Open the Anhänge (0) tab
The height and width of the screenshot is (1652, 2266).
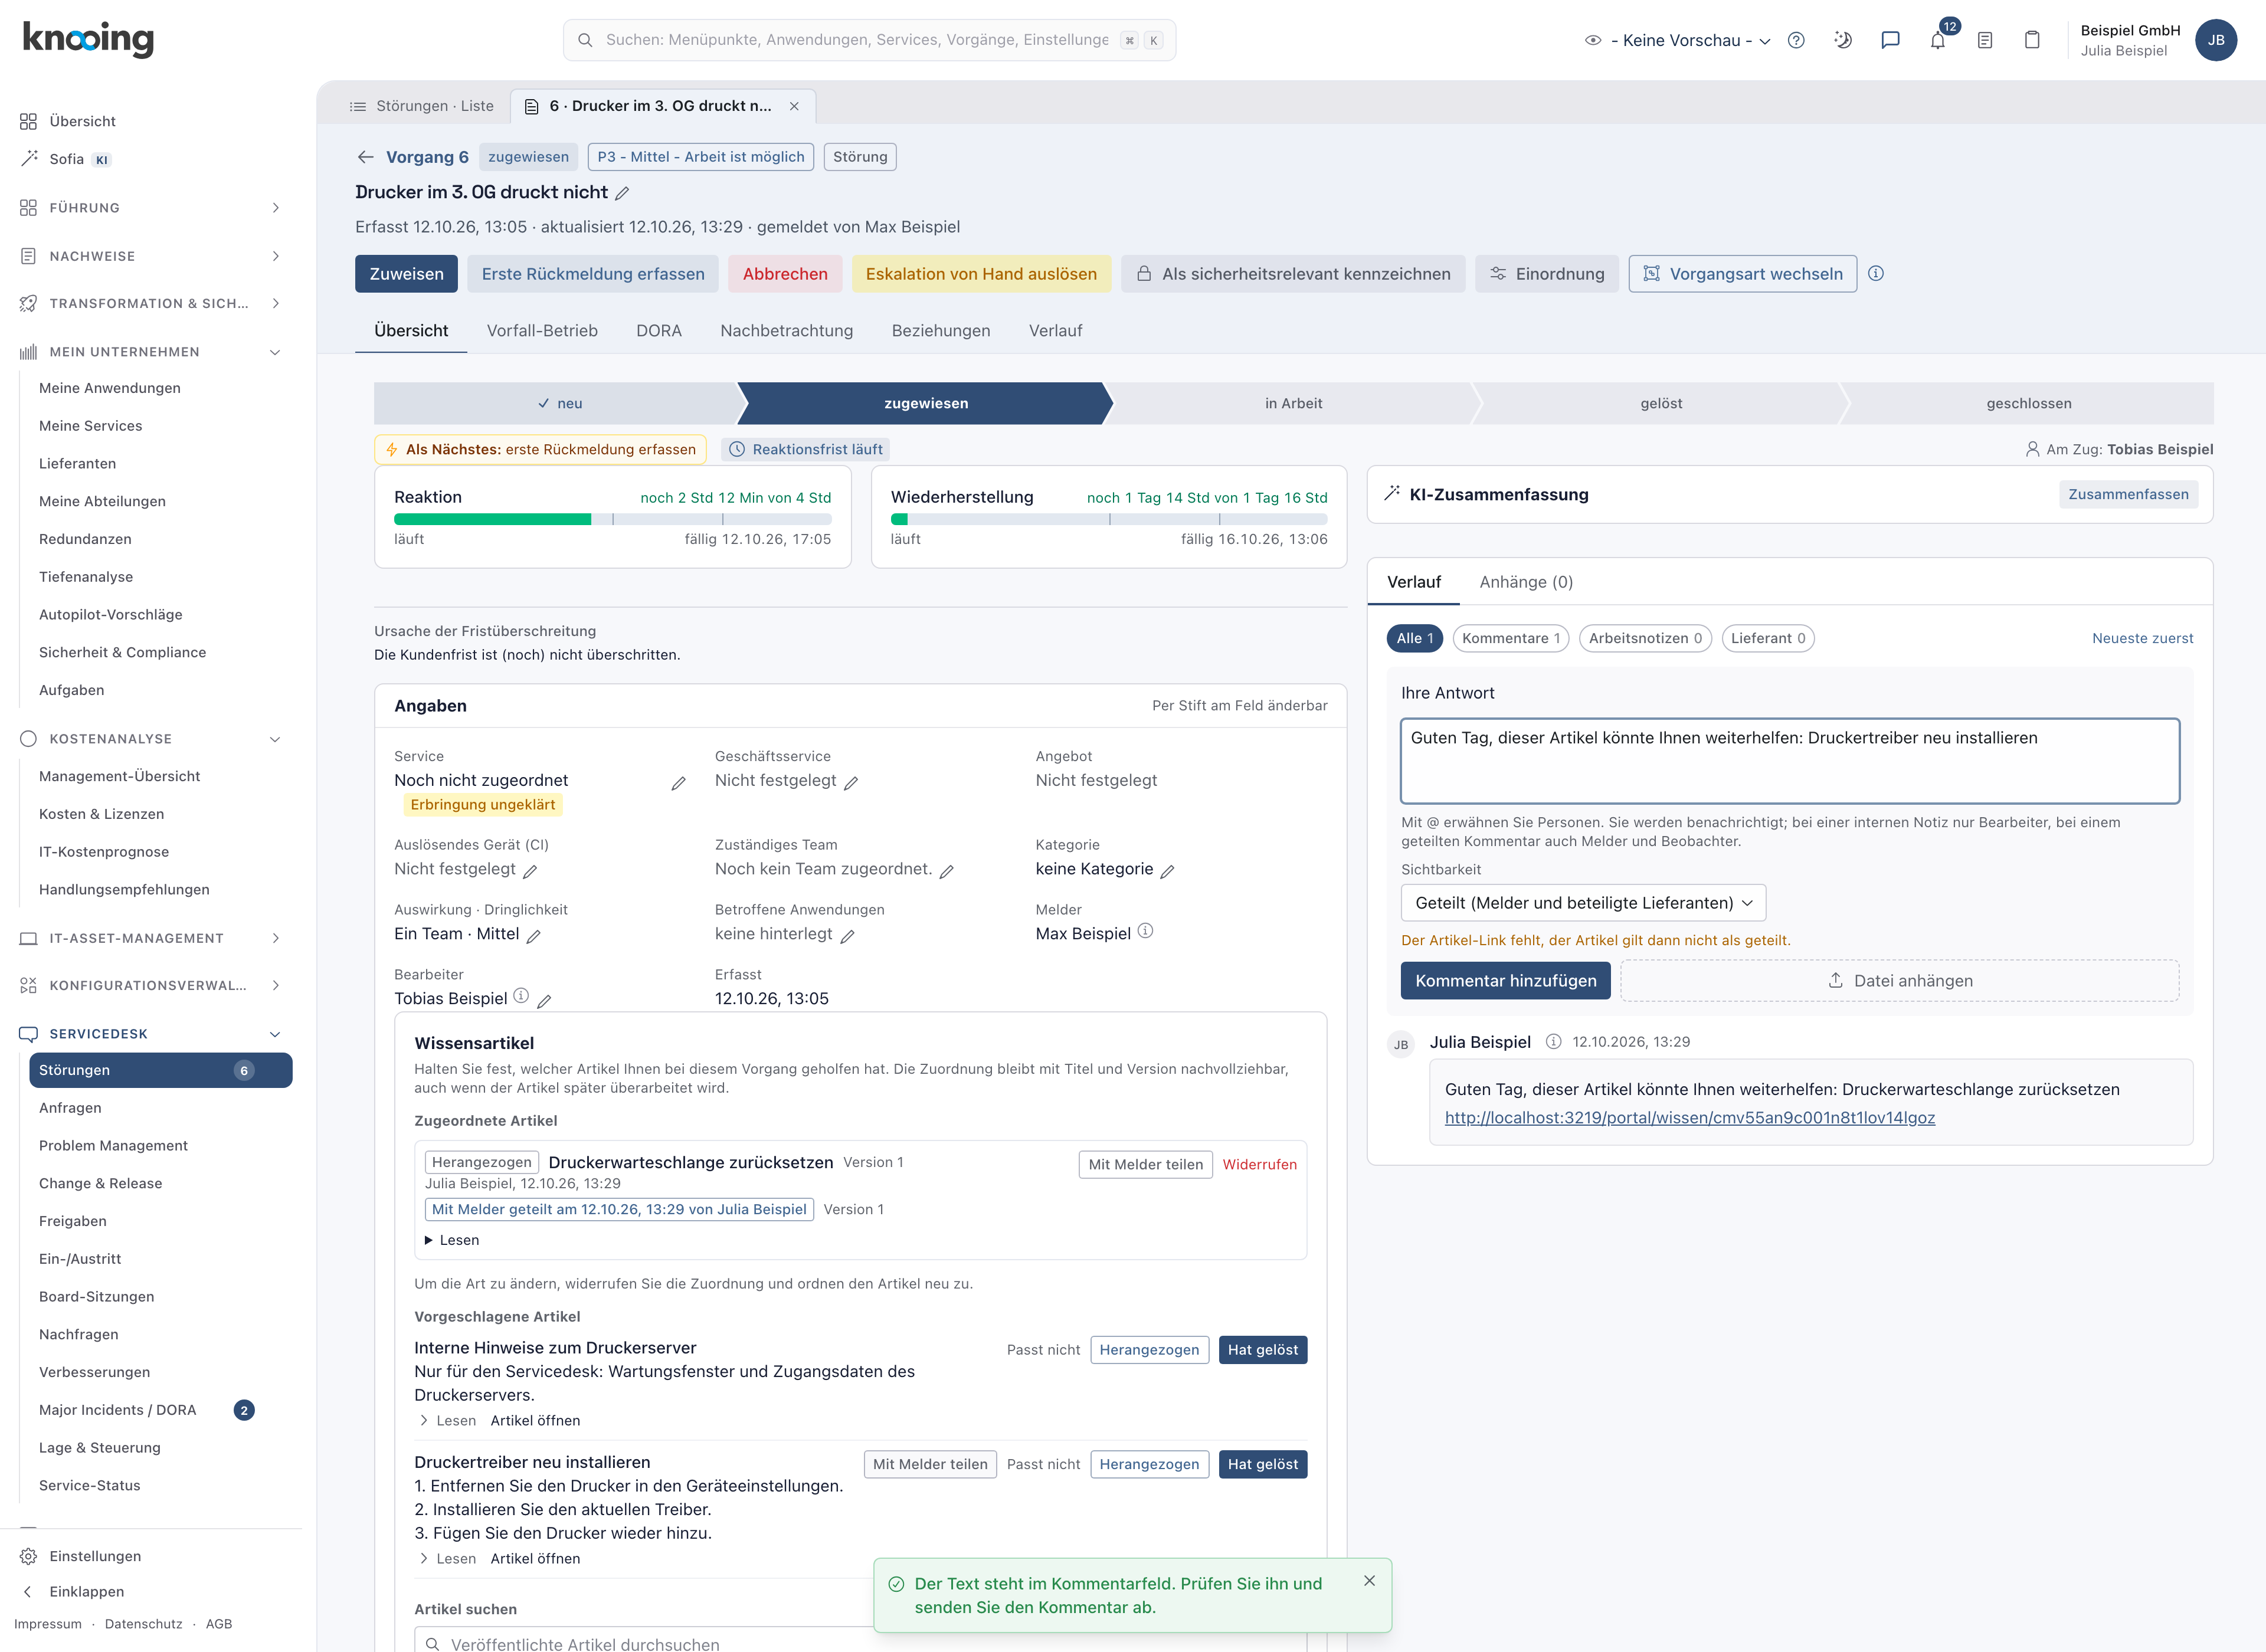[1526, 582]
